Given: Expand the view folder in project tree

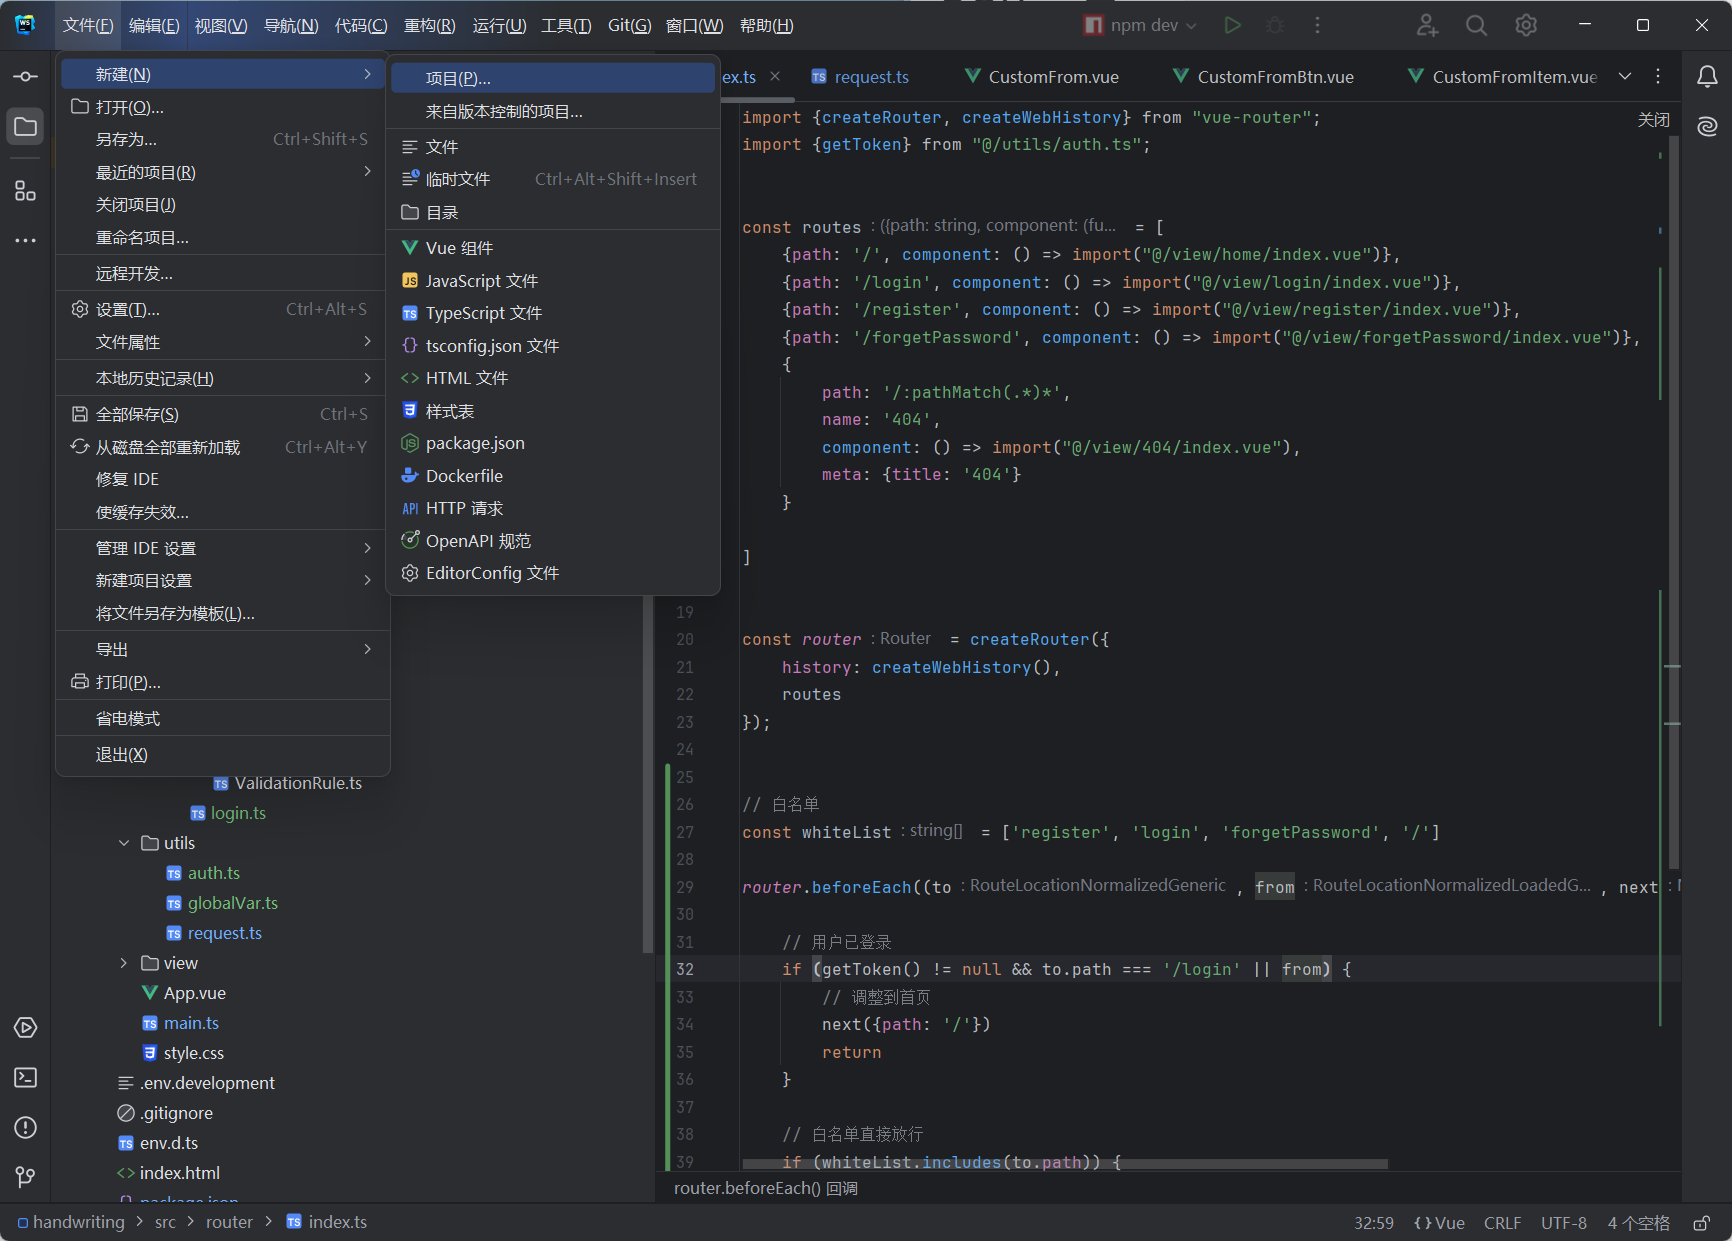Looking at the screenshot, I should pyautogui.click(x=124, y=963).
